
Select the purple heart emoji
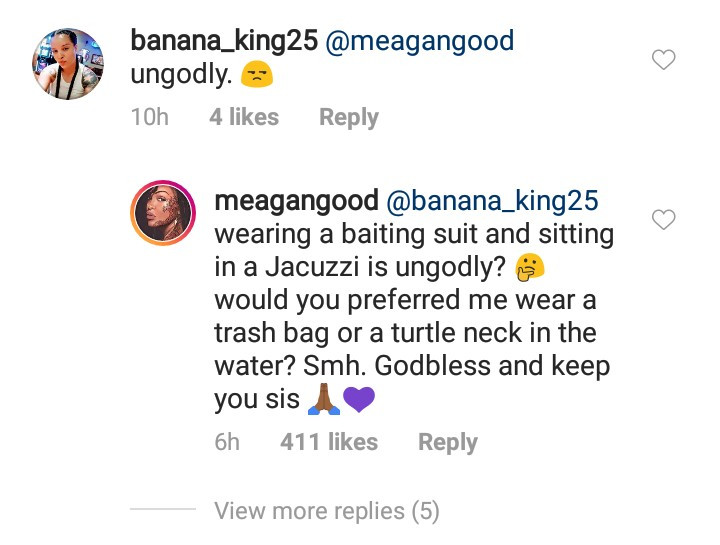pyautogui.click(x=359, y=399)
